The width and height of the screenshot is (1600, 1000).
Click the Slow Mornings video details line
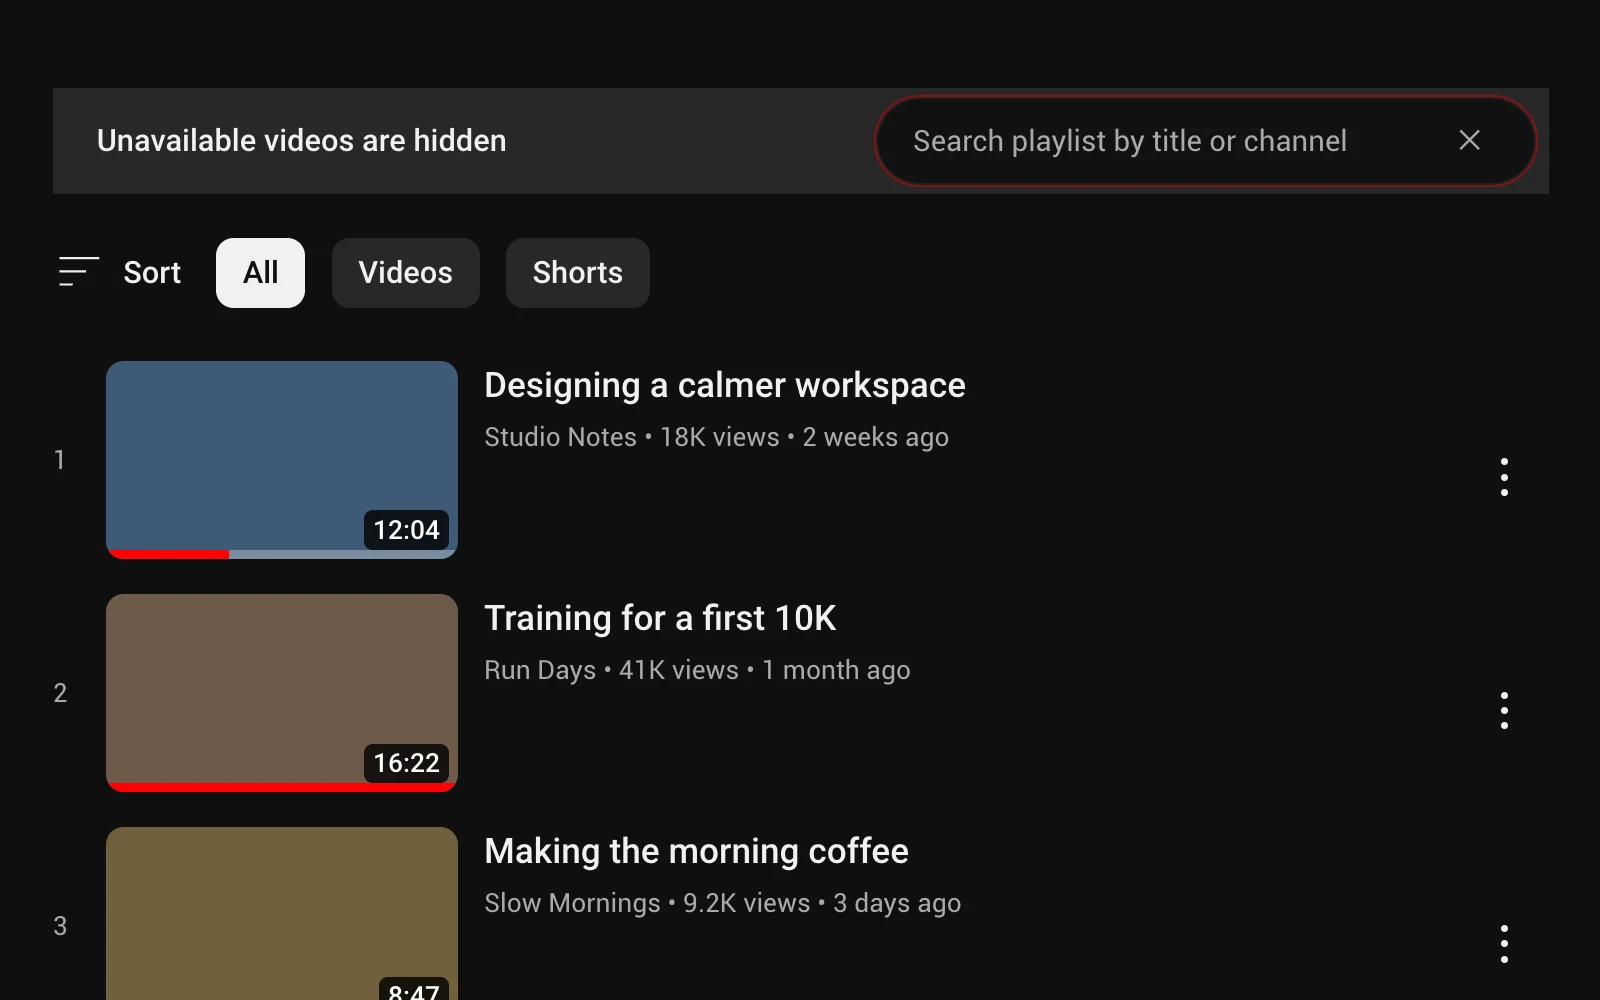pyautogui.click(x=722, y=903)
